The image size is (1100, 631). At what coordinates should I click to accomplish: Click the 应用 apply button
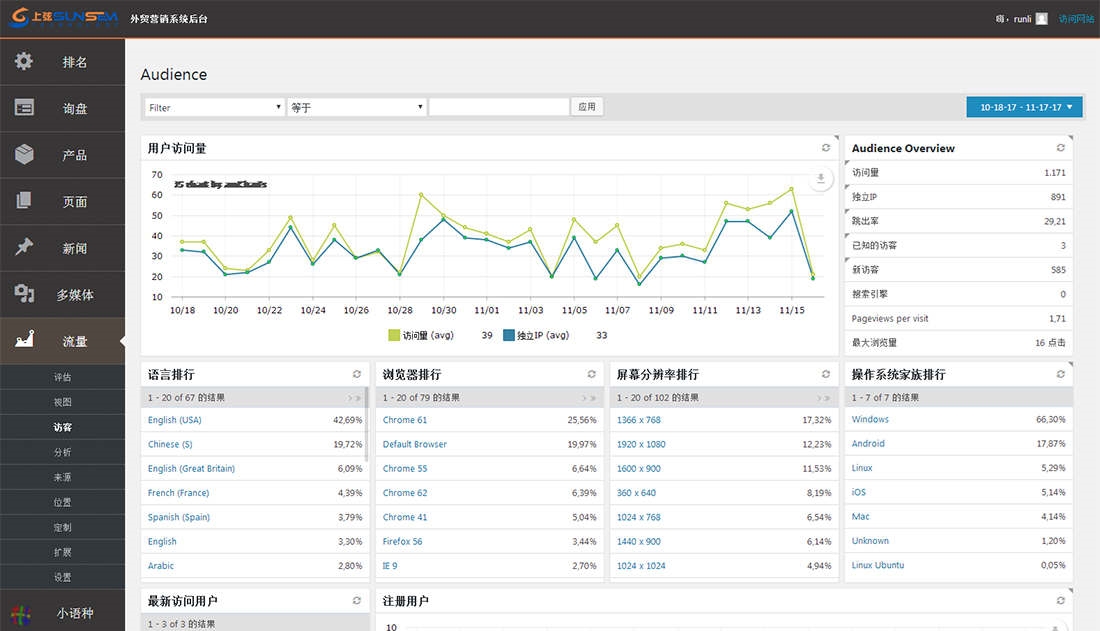[586, 107]
